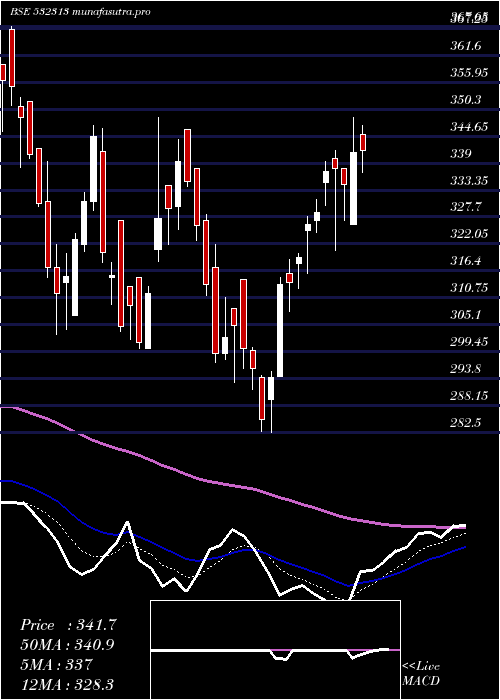Click the 344.65 price axis label
Viewport: 500px width, 700px height.
[x=469, y=127]
